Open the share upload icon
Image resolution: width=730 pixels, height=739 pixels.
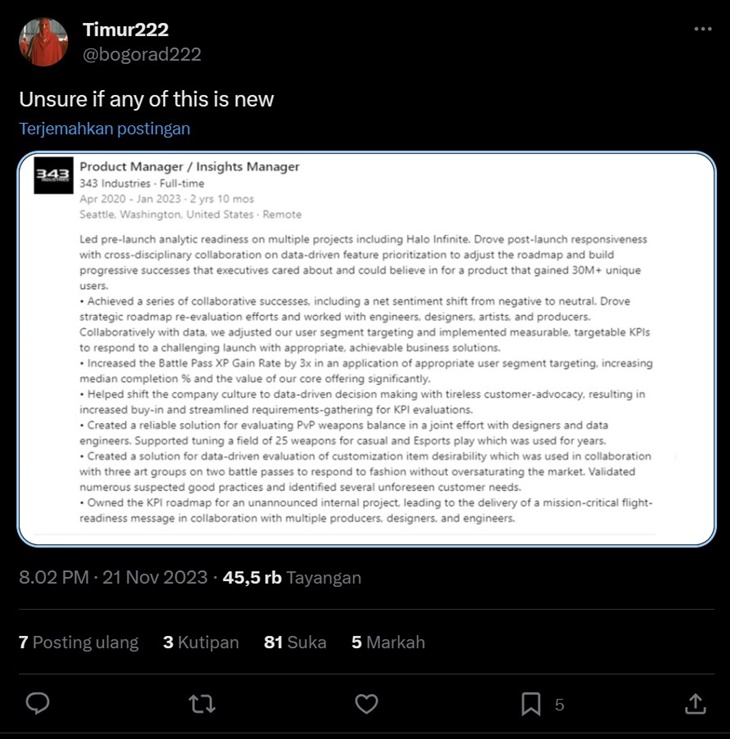pos(695,704)
